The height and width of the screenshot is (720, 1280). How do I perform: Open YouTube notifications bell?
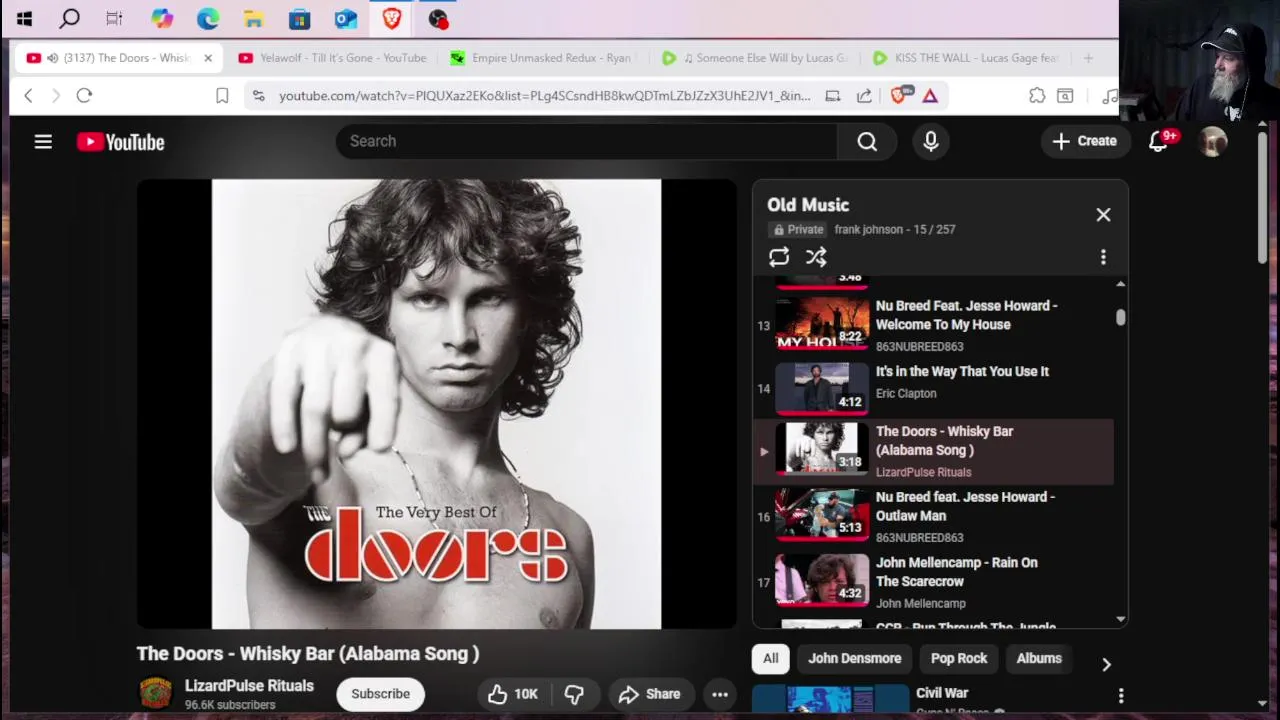pos(1158,142)
